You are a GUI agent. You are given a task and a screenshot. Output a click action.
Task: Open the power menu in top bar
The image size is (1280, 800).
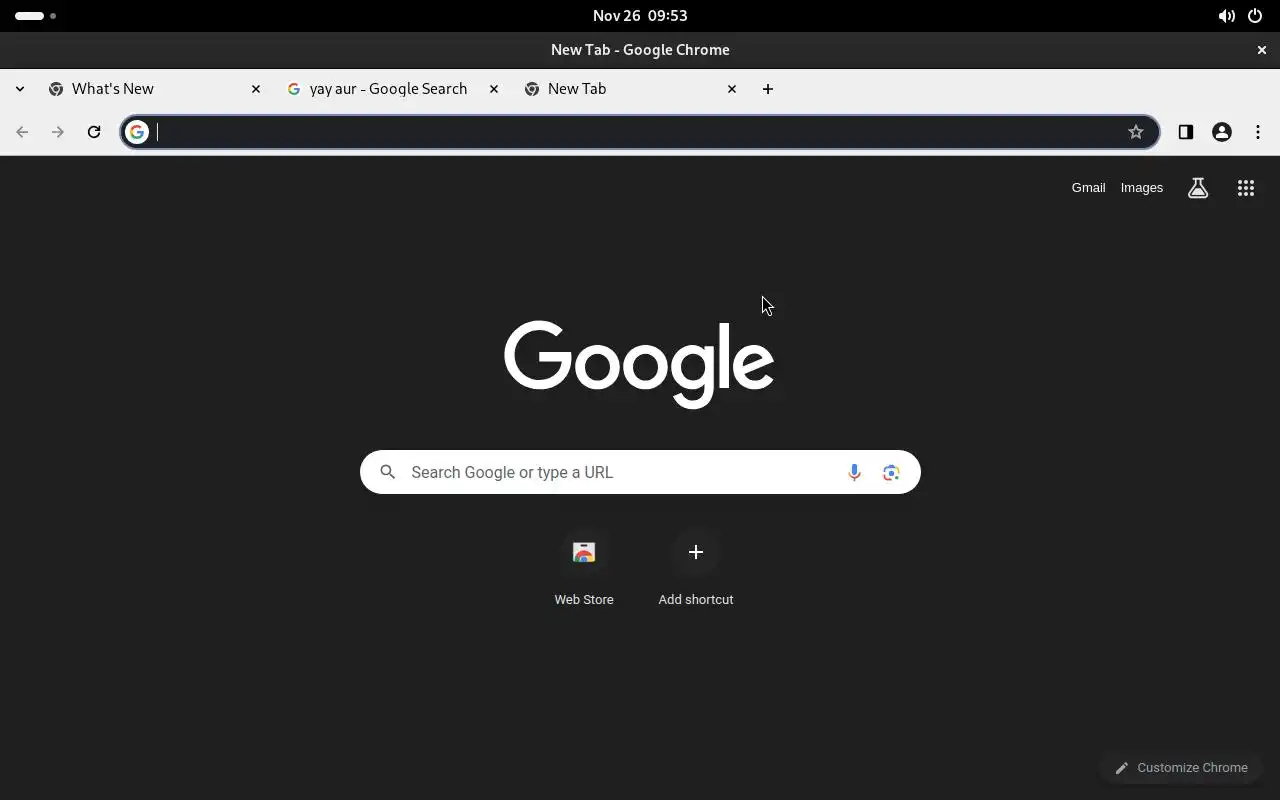point(1255,16)
